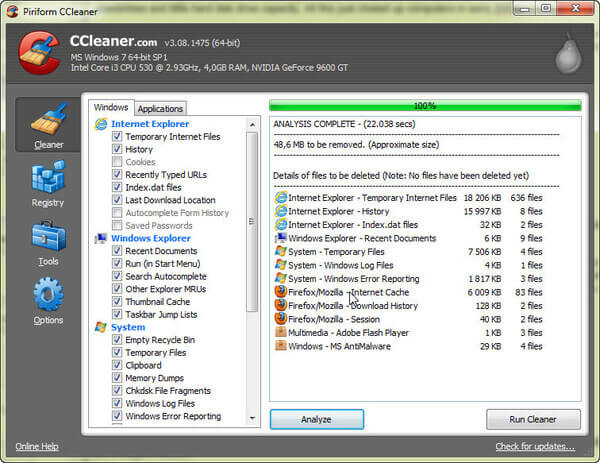600x463 pixels.
Task: Select 'ANALYSIS COMPLETE - (22.038 secs)' text
Action: (x=344, y=124)
